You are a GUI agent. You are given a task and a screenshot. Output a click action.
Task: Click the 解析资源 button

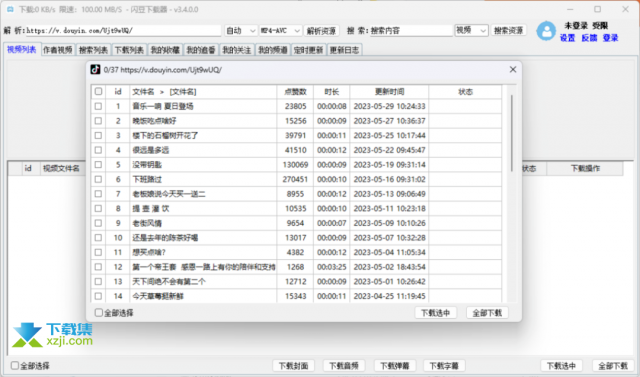321,31
